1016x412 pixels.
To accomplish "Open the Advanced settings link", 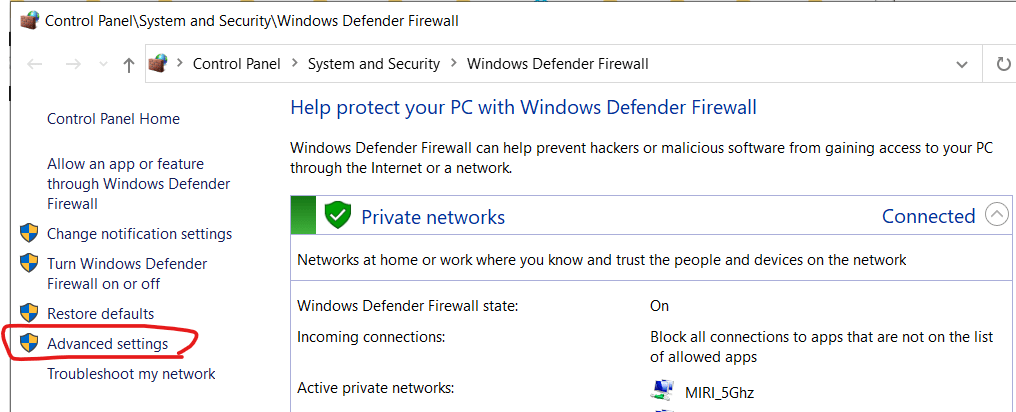I will 107,344.
